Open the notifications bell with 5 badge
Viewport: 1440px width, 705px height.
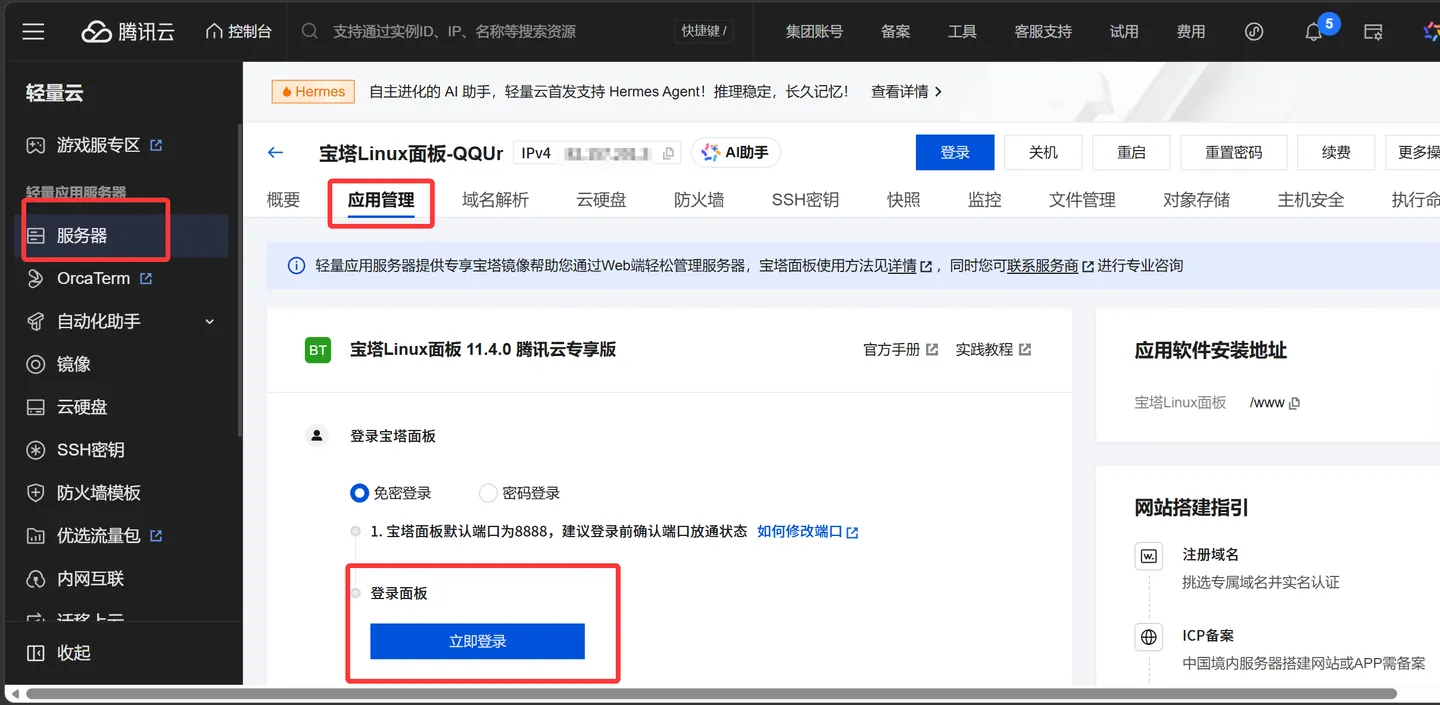click(1315, 32)
